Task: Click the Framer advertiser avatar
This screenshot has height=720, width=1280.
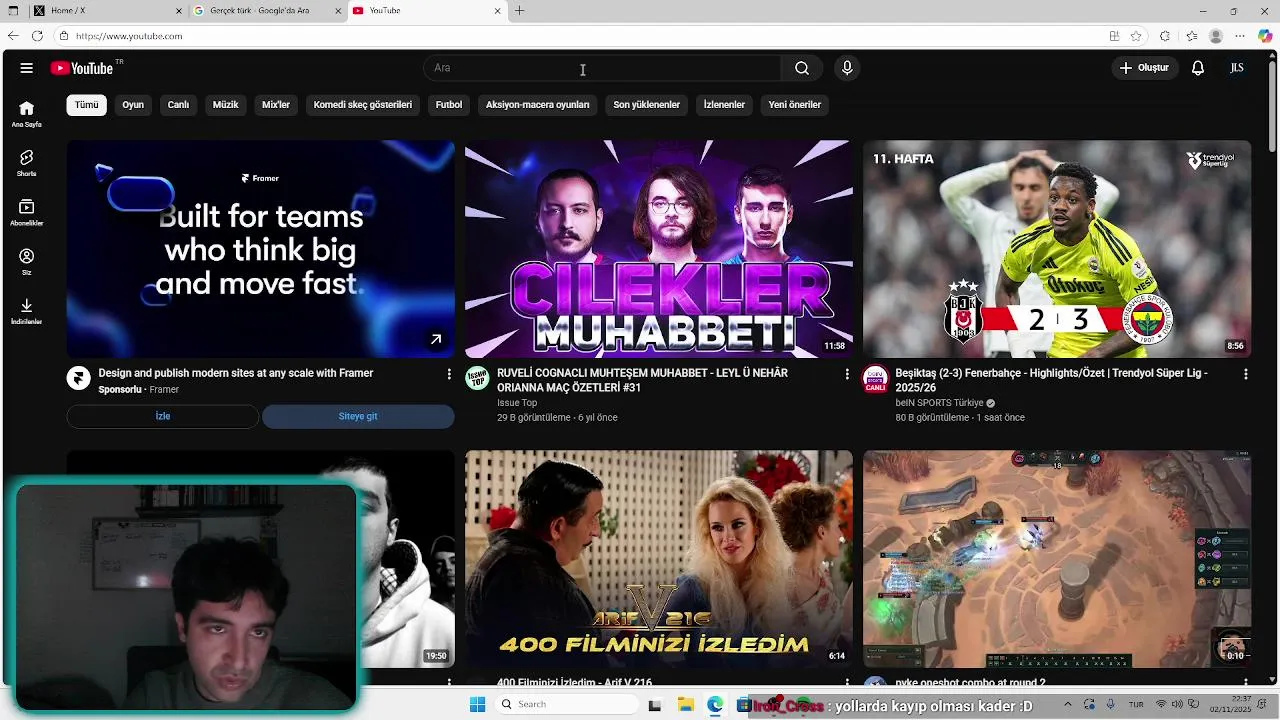Action: point(78,378)
